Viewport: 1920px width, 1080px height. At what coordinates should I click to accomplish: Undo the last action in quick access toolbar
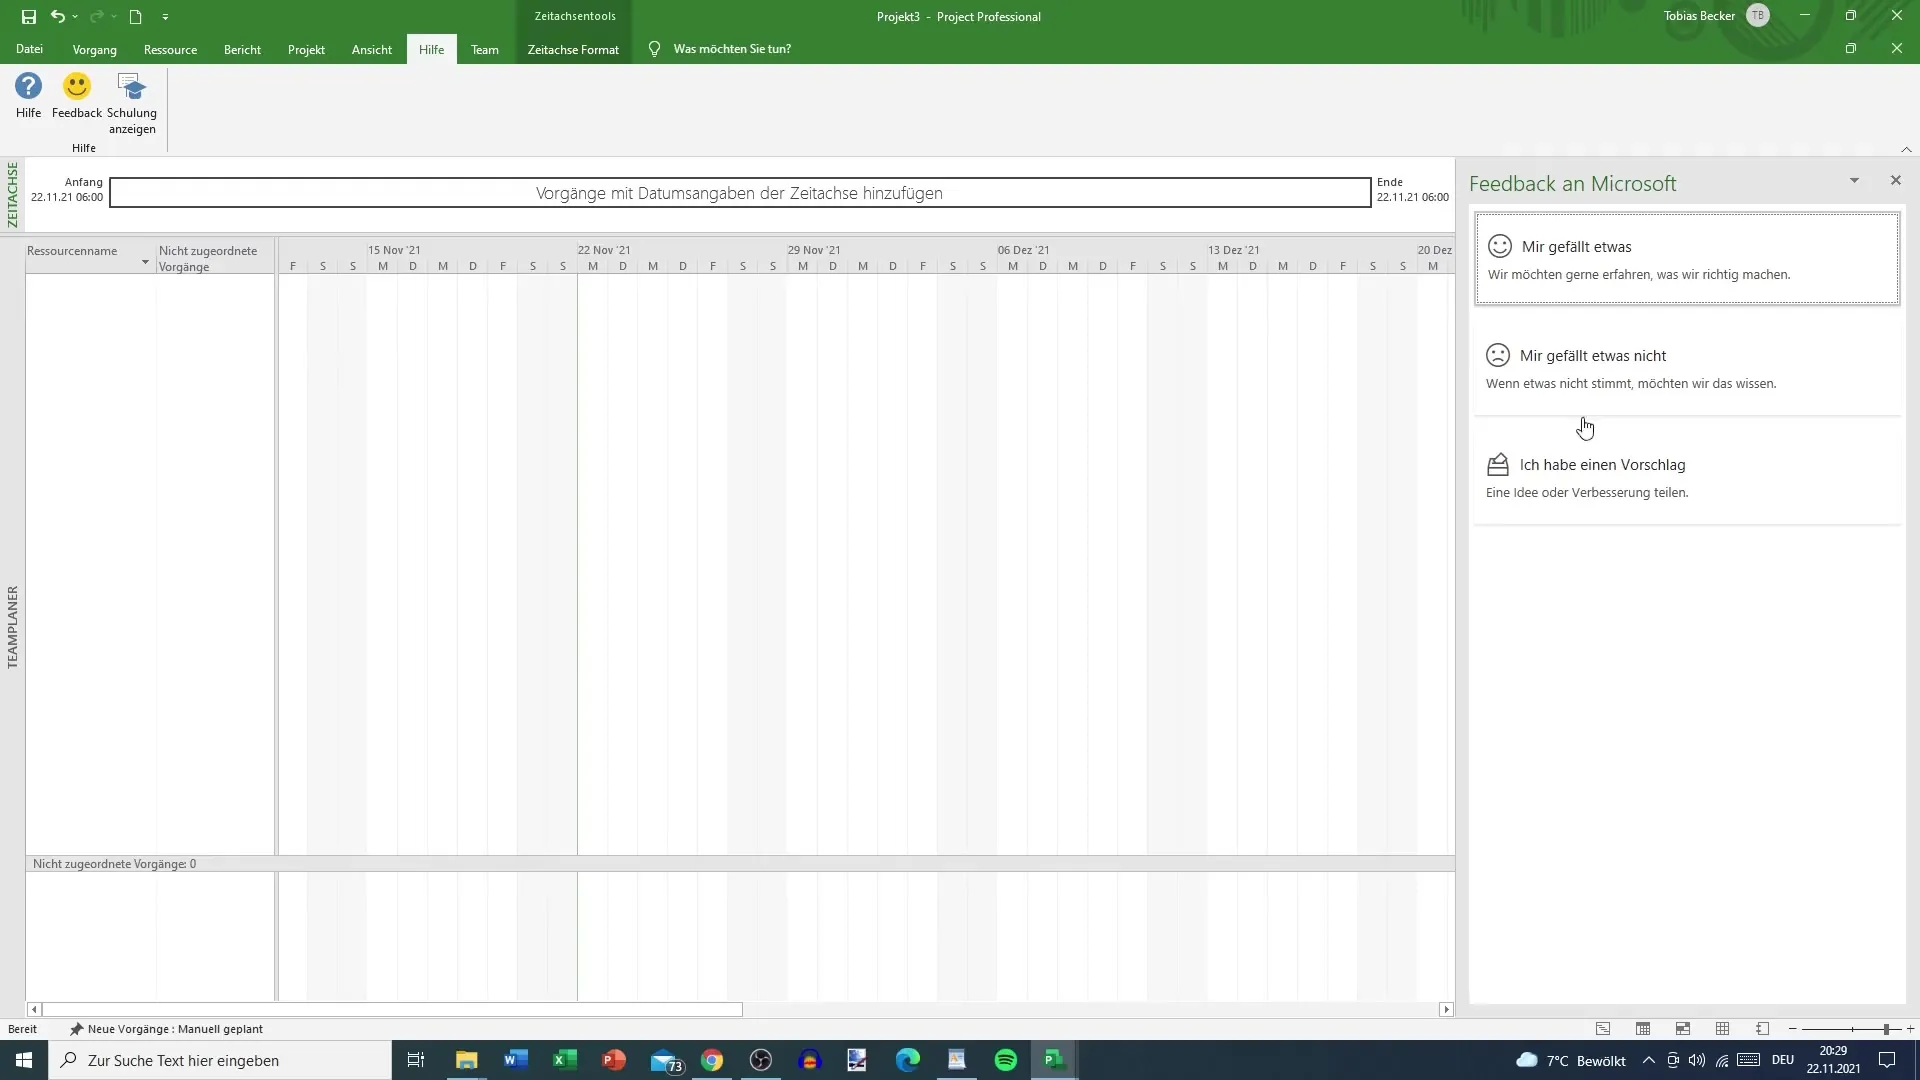point(58,16)
